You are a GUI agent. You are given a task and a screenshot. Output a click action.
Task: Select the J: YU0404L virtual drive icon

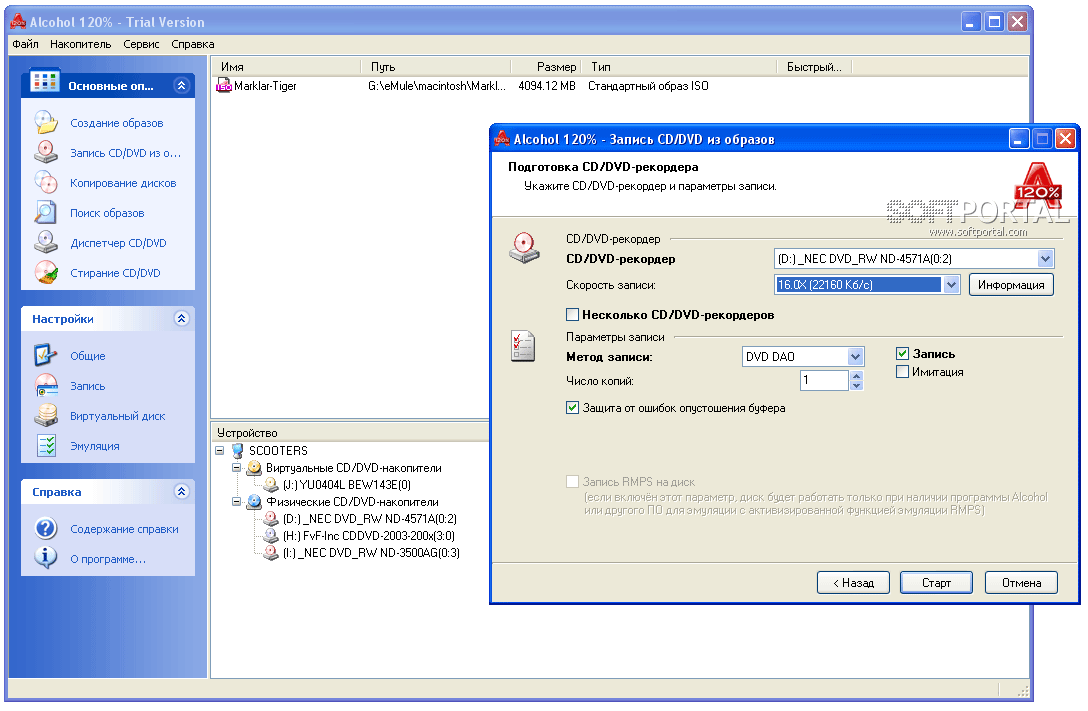271,484
